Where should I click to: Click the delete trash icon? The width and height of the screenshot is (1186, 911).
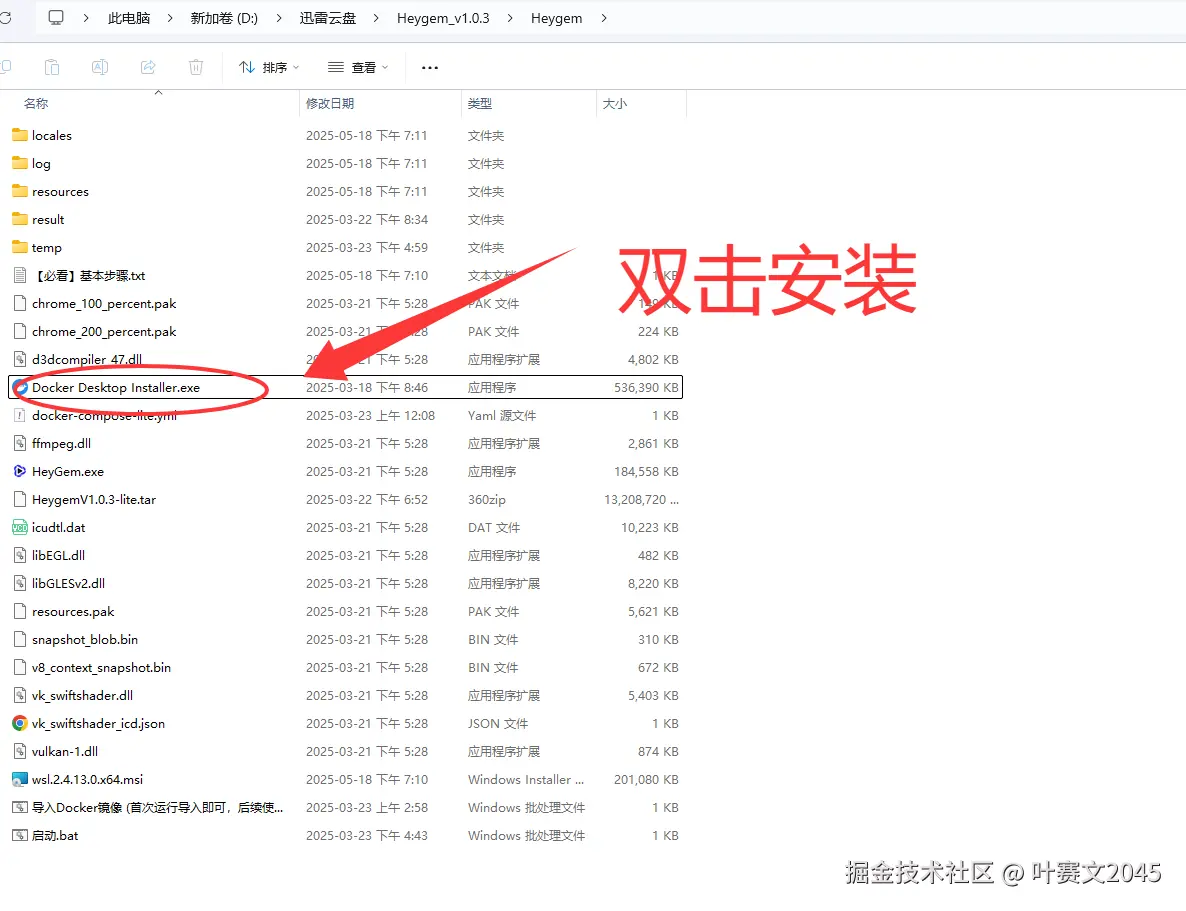tap(196, 67)
